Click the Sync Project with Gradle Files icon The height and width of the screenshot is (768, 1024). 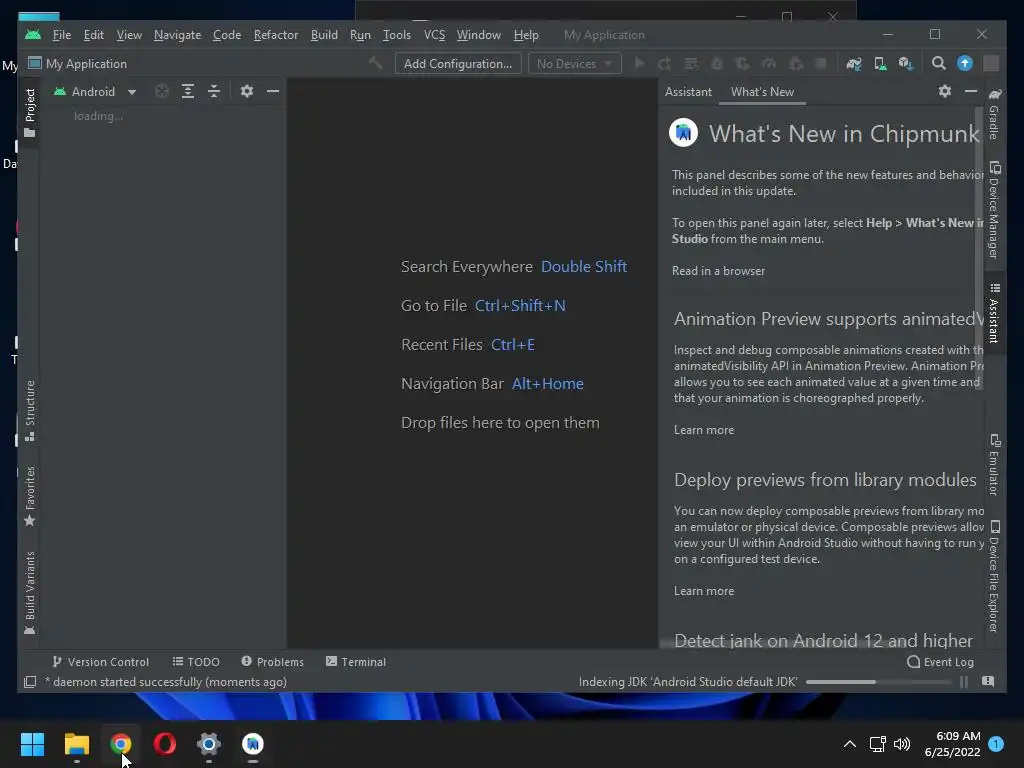click(854, 63)
